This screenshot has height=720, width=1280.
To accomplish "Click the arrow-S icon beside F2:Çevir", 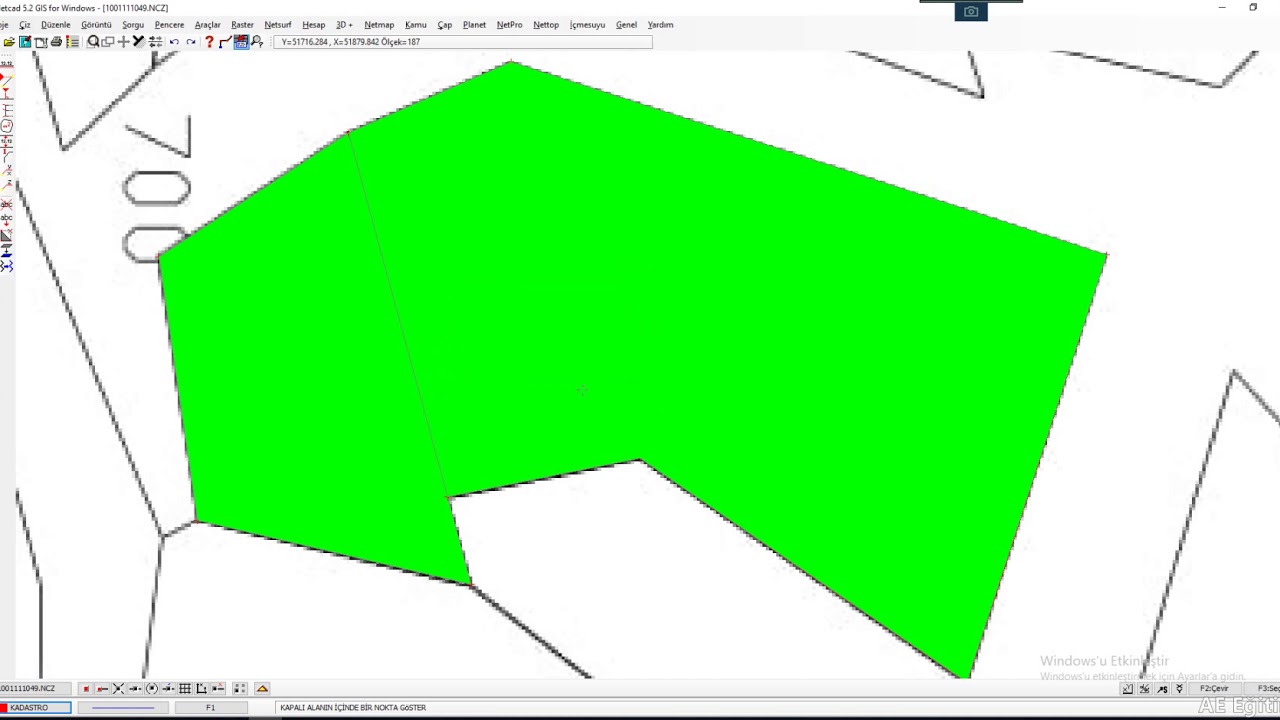I will point(1162,689).
